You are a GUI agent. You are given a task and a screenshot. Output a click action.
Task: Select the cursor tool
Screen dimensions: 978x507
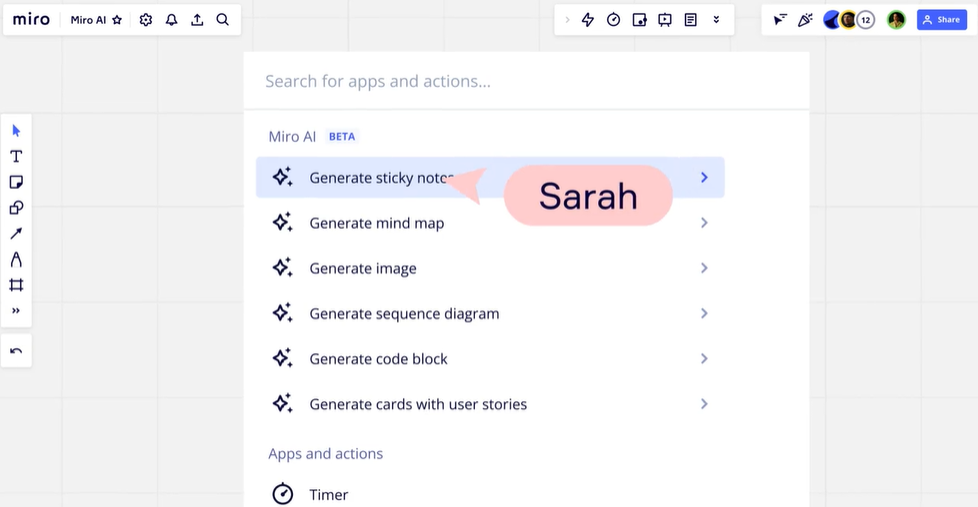16,130
